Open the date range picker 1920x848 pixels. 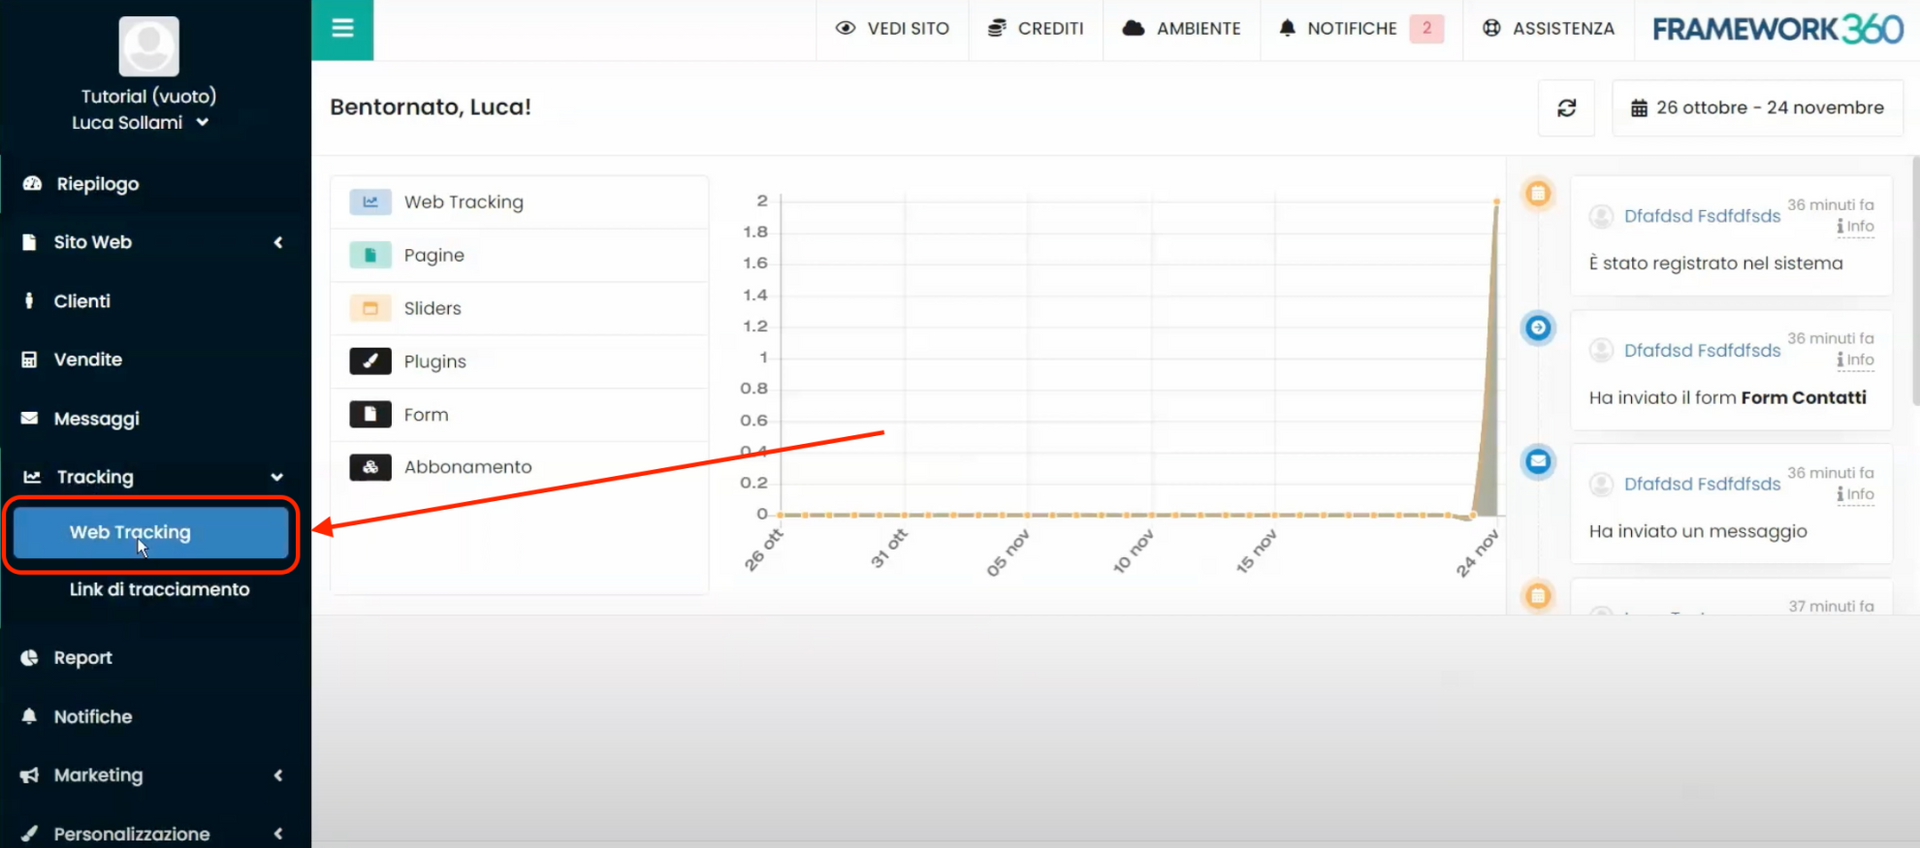pyautogui.click(x=1757, y=108)
